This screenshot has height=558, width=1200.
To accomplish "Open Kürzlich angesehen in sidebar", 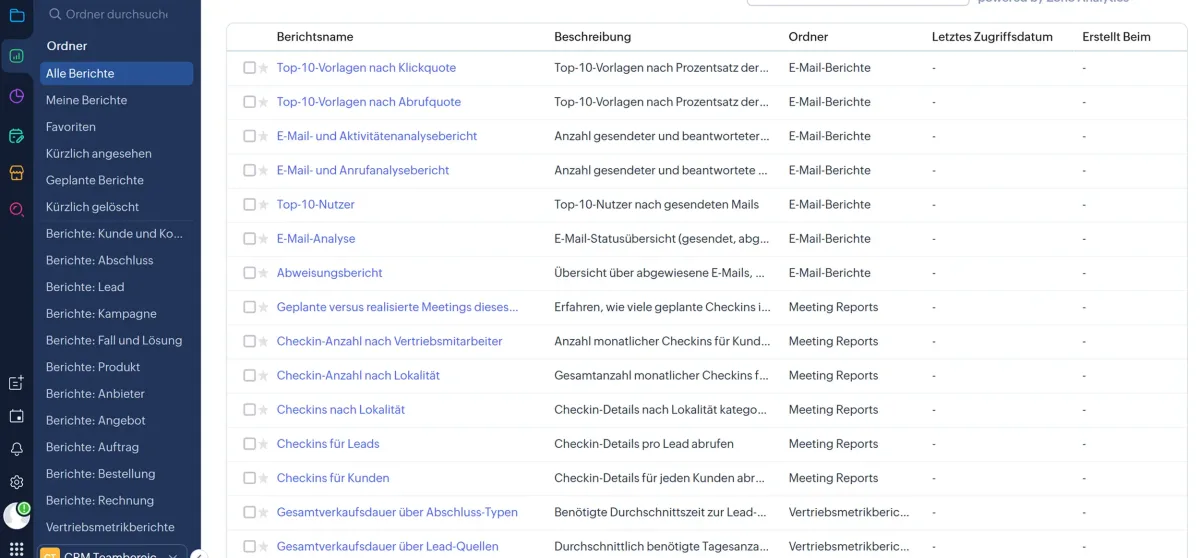I will tap(99, 154).
